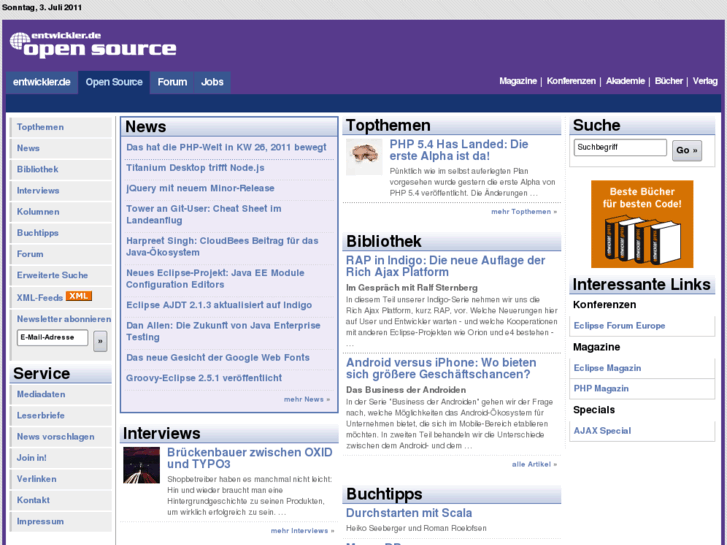Viewport: 727px width, 545px height.
Task: Open Tower Git cheat sheet news item
Action: (x=204, y=215)
